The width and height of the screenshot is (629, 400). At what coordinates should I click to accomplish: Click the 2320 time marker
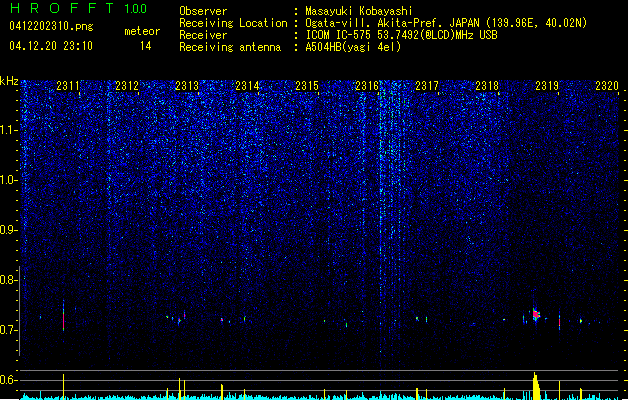[607, 85]
